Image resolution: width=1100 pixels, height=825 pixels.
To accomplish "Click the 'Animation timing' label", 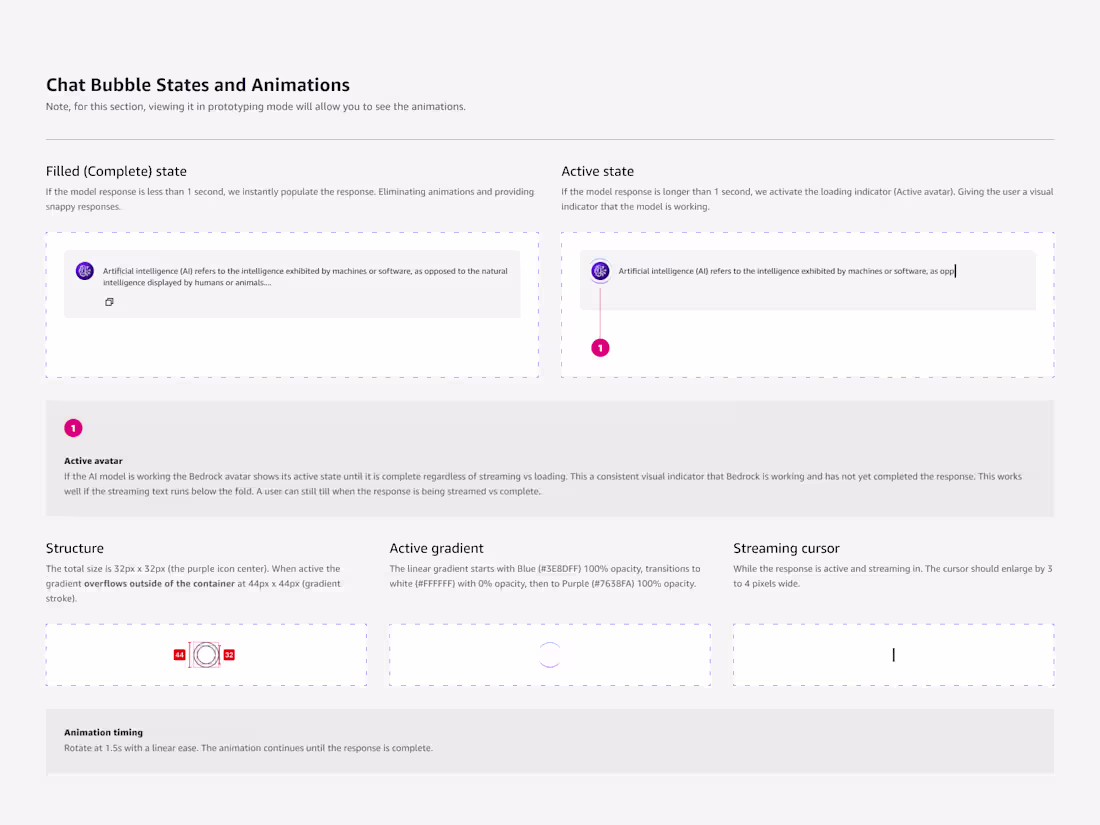I will (x=103, y=732).
